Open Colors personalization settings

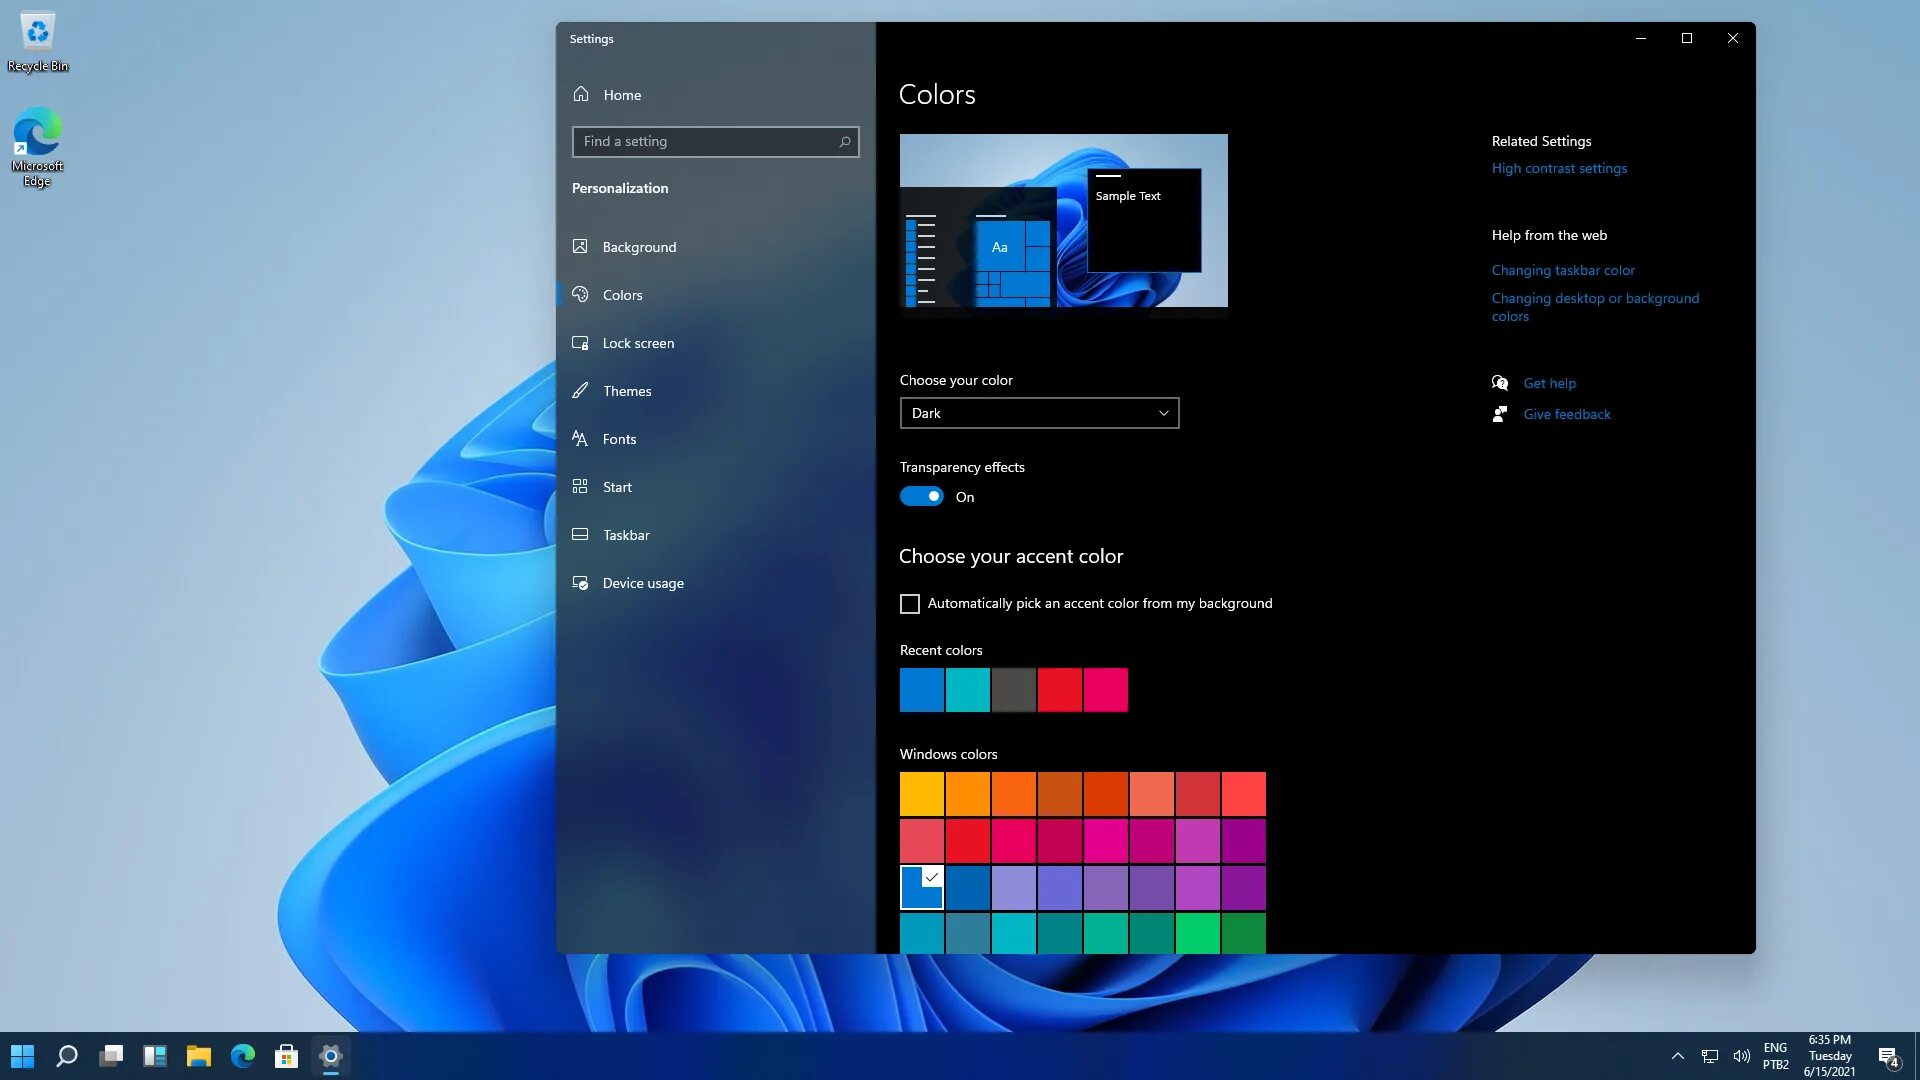(x=622, y=293)
